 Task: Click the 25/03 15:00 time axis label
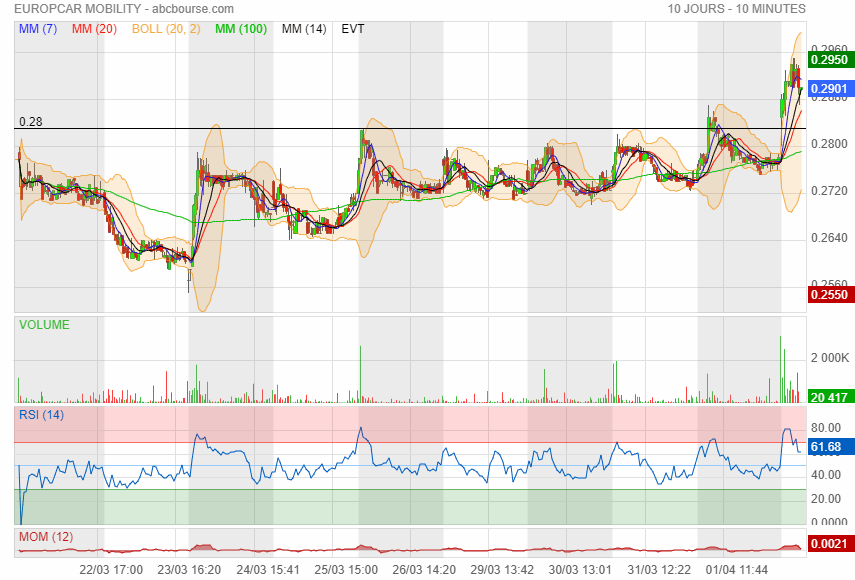[346, 569]
